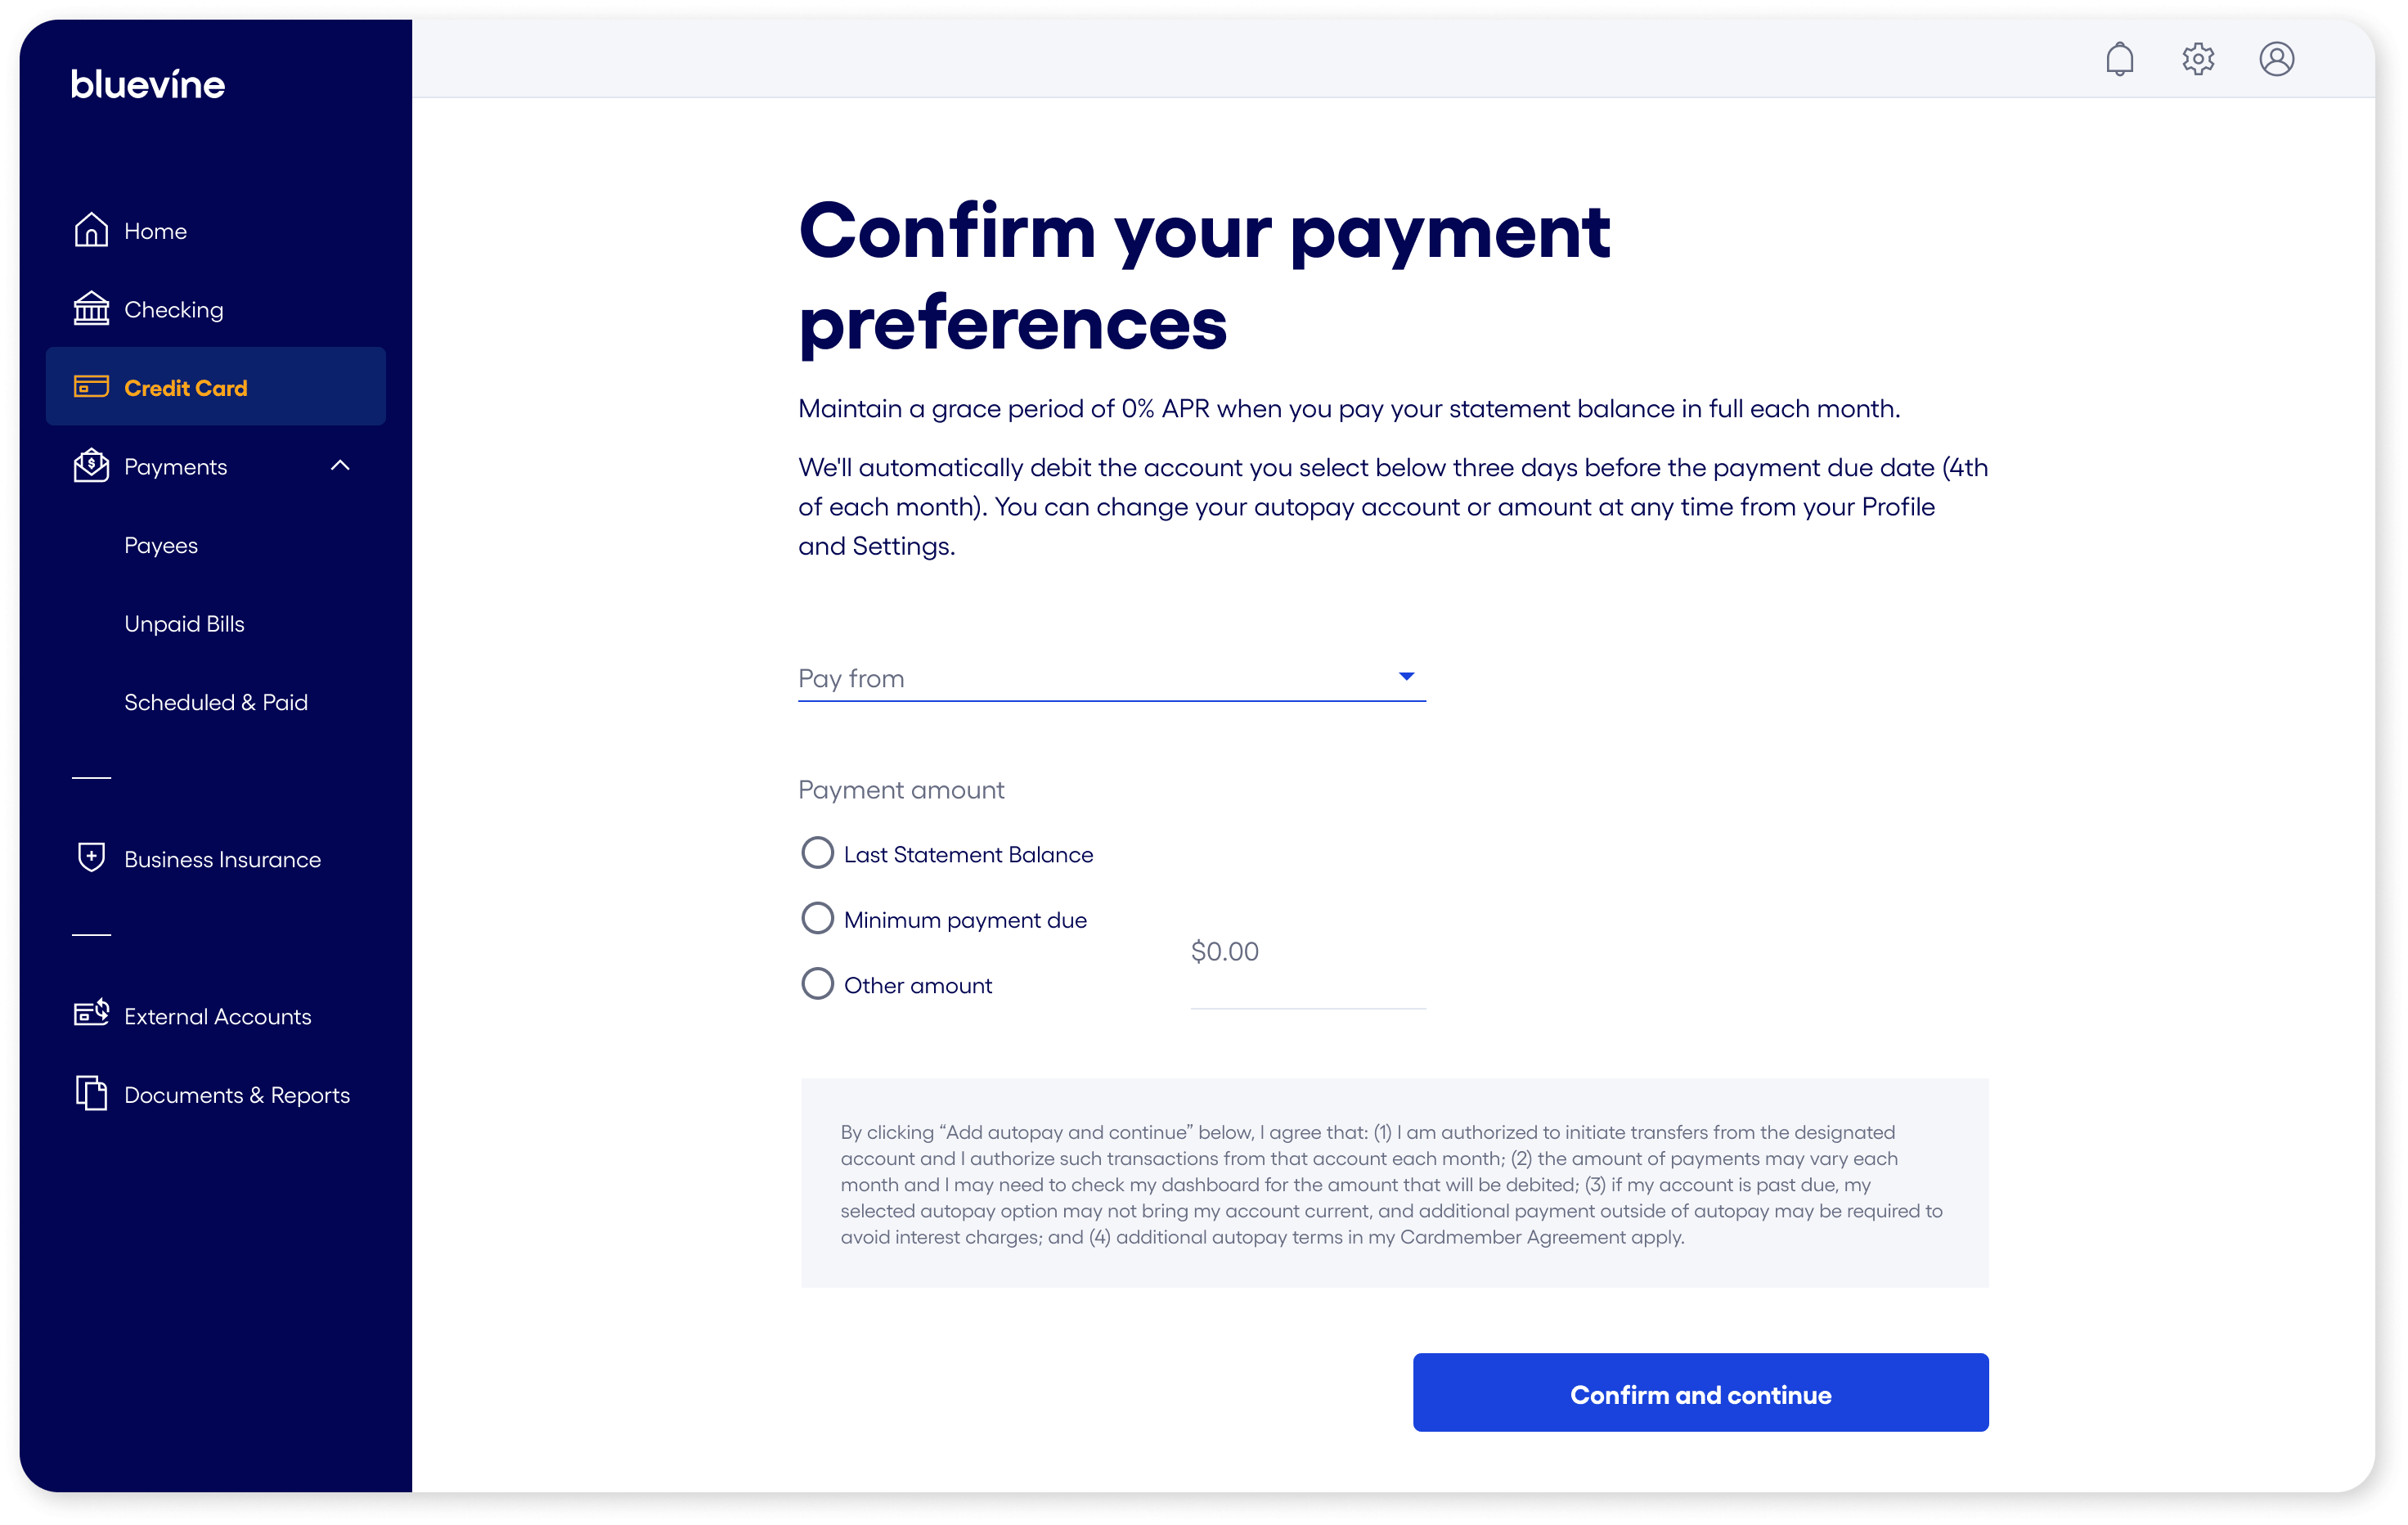Screen dimensions: 2408x1525
Task: Select Last Statement Balance radio option
Action: 817,853
